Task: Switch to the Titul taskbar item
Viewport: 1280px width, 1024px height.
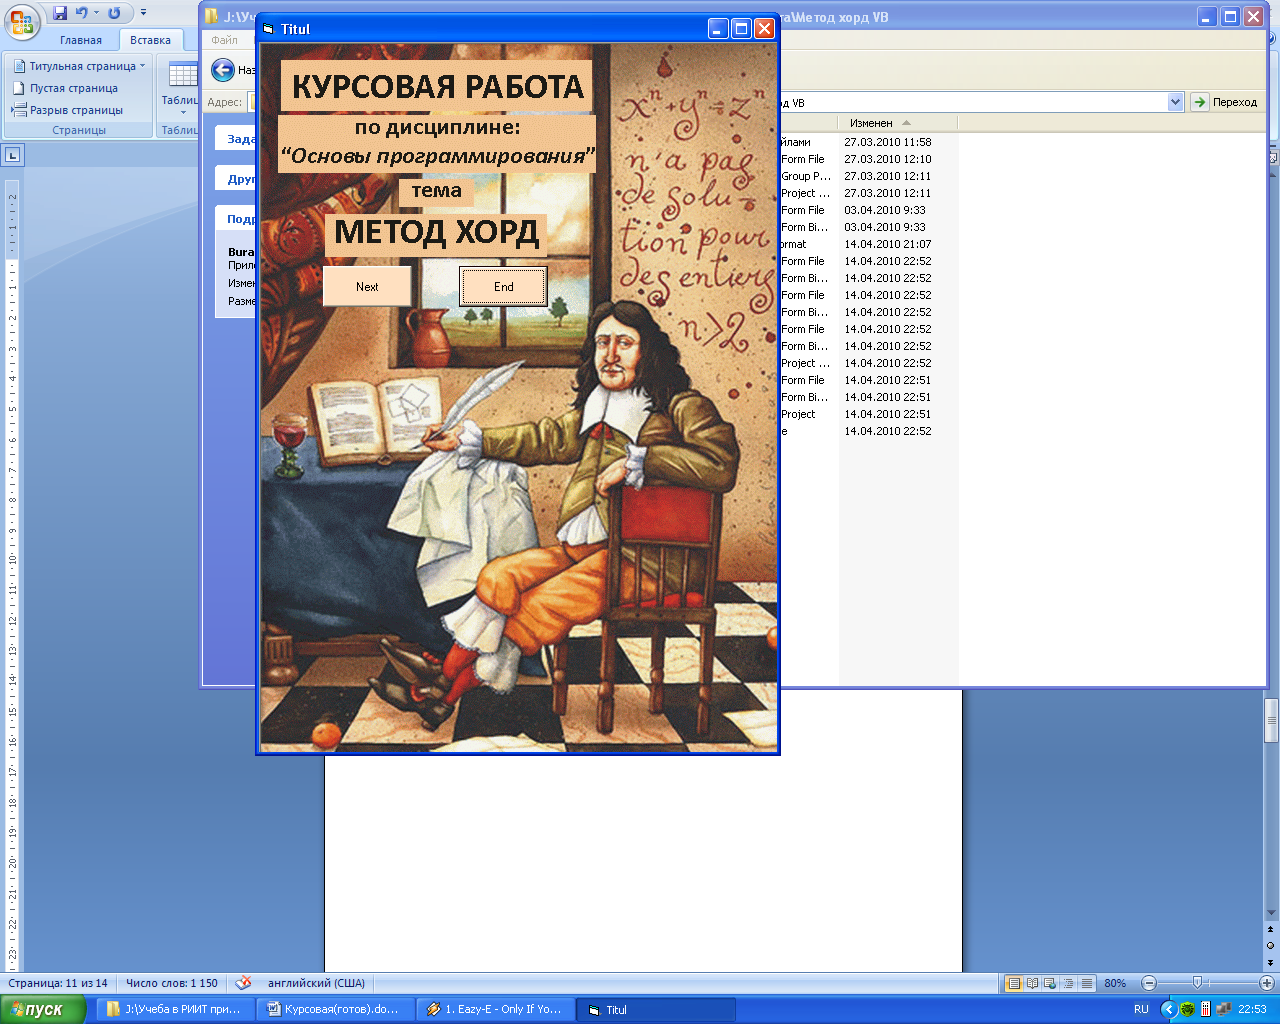Action: (x=654, y=1009)
